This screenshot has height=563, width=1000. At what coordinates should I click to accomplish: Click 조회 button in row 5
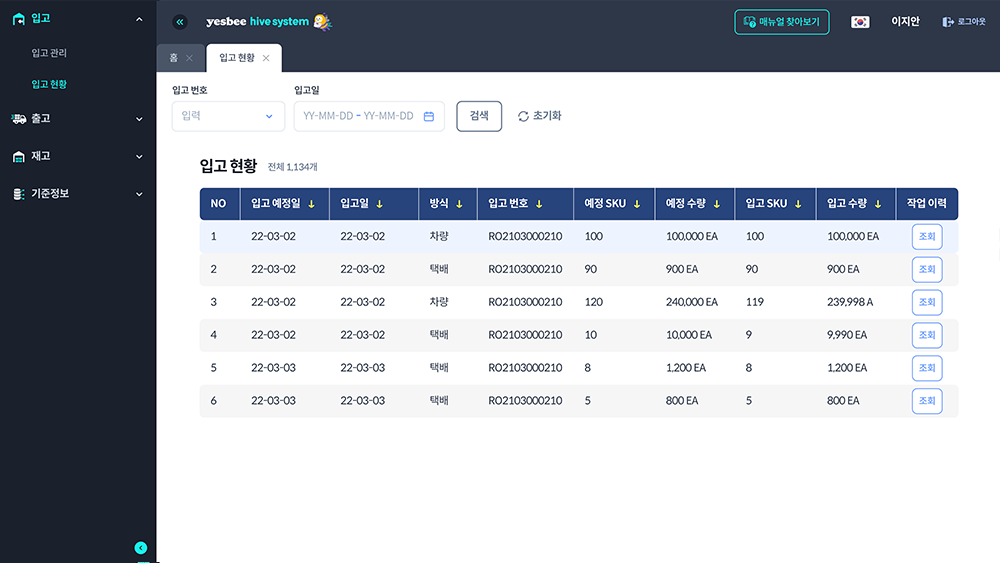(x=927, y=368)
